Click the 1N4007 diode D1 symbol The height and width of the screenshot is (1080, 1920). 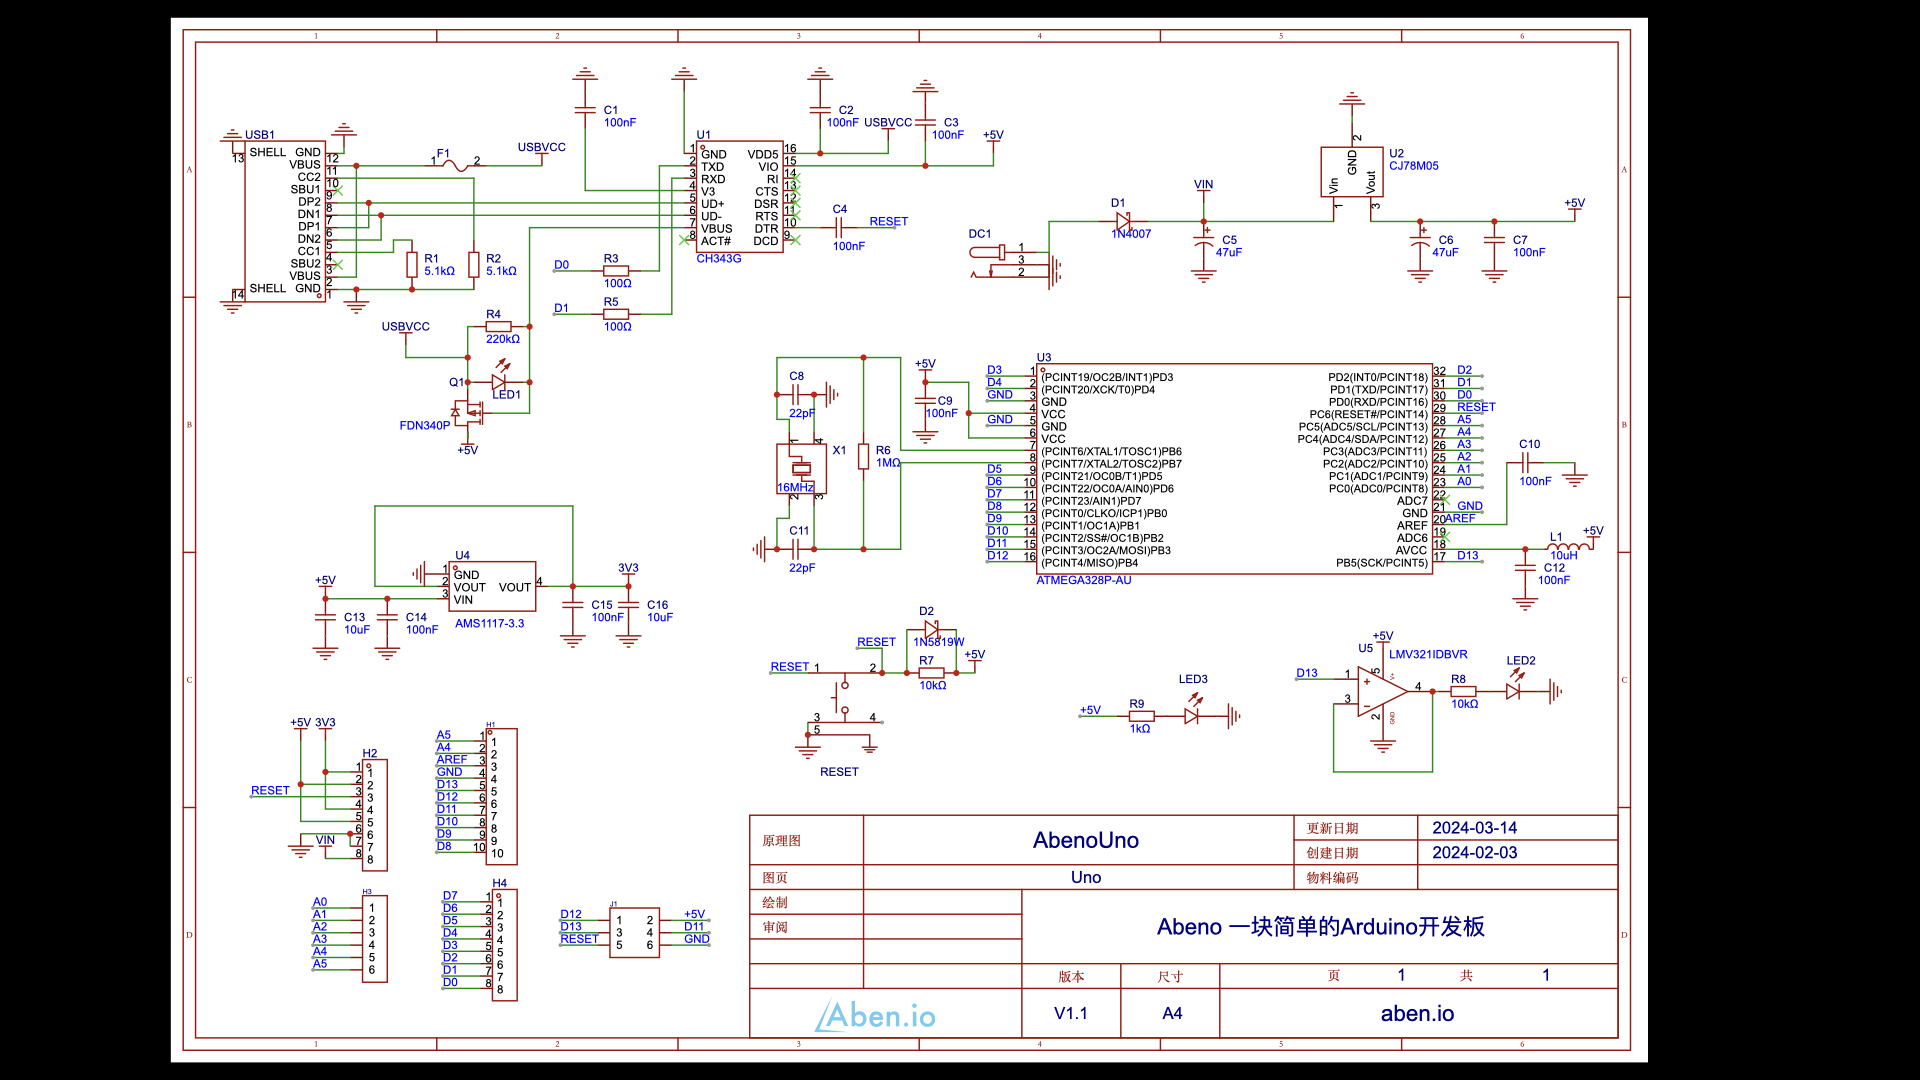click(1122, 221)
